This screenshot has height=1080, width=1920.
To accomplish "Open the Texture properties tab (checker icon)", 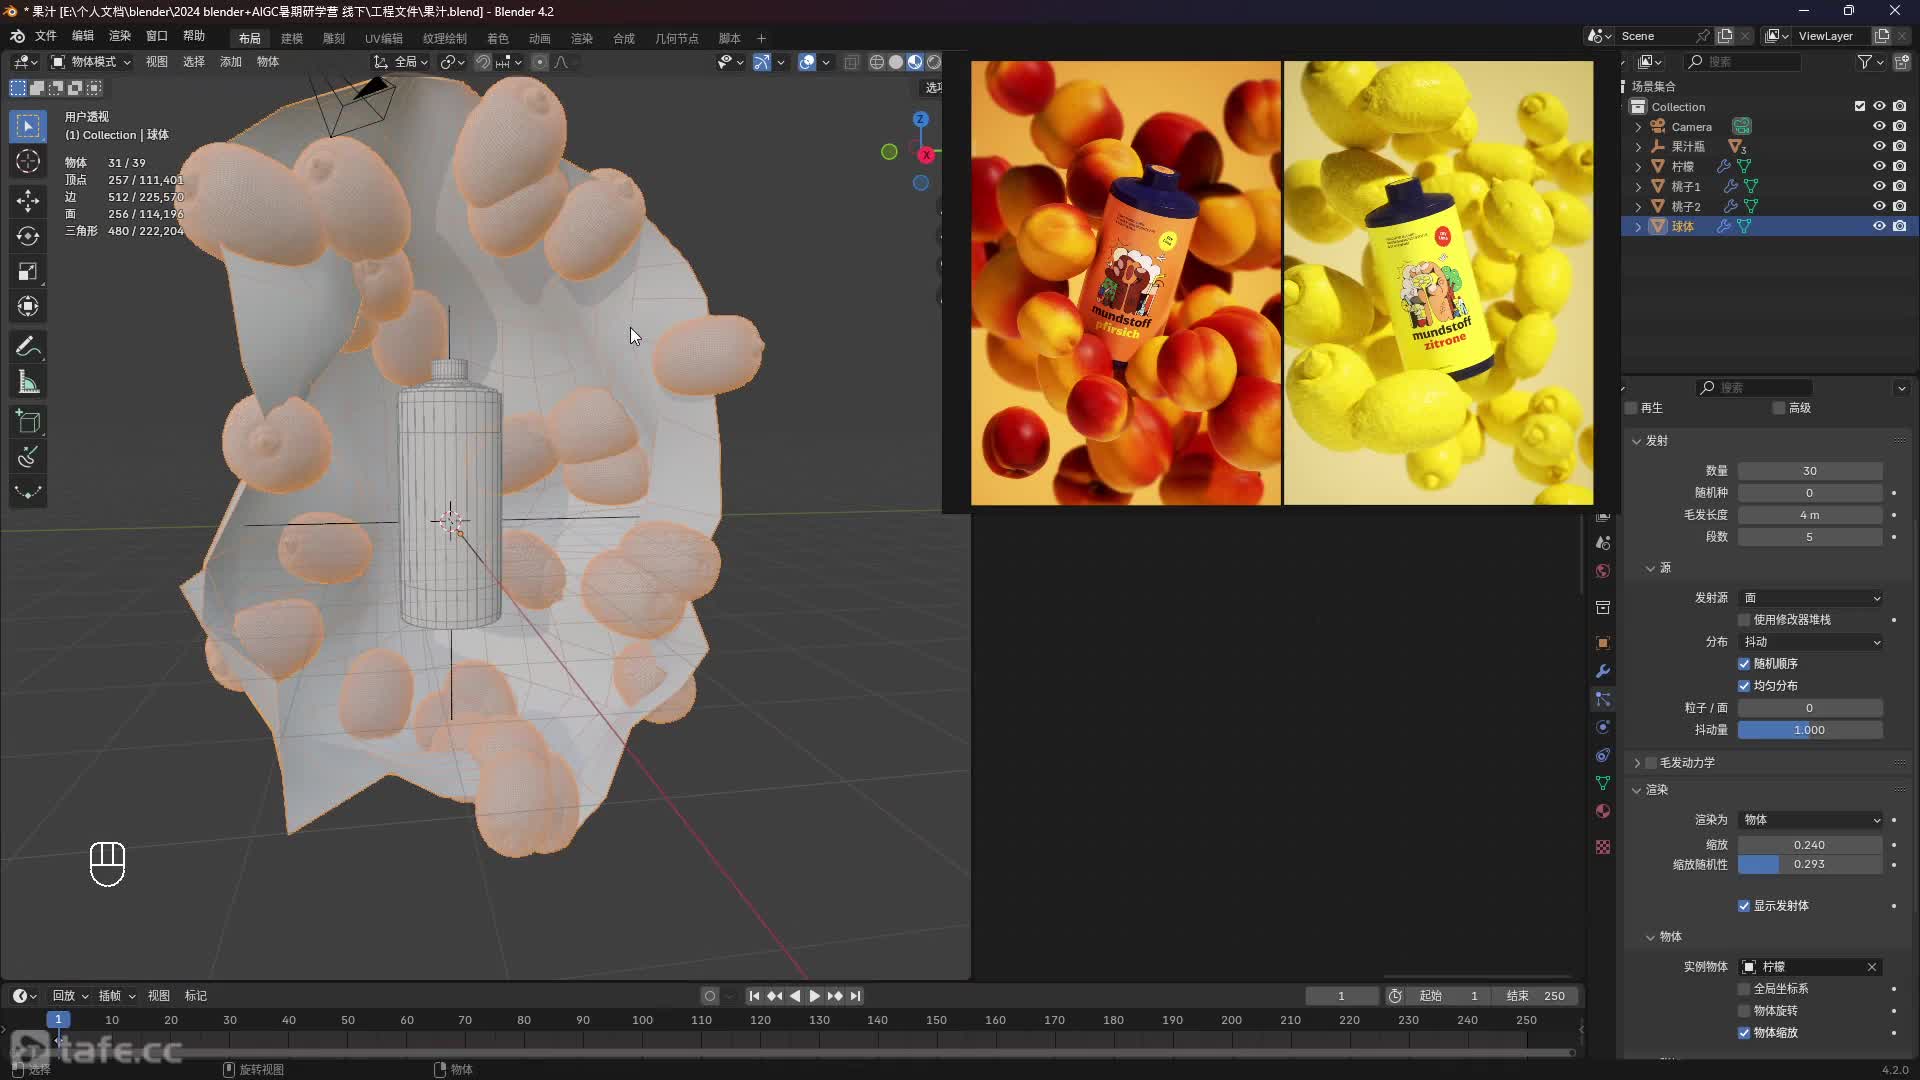I will (x=1603, y=847).
